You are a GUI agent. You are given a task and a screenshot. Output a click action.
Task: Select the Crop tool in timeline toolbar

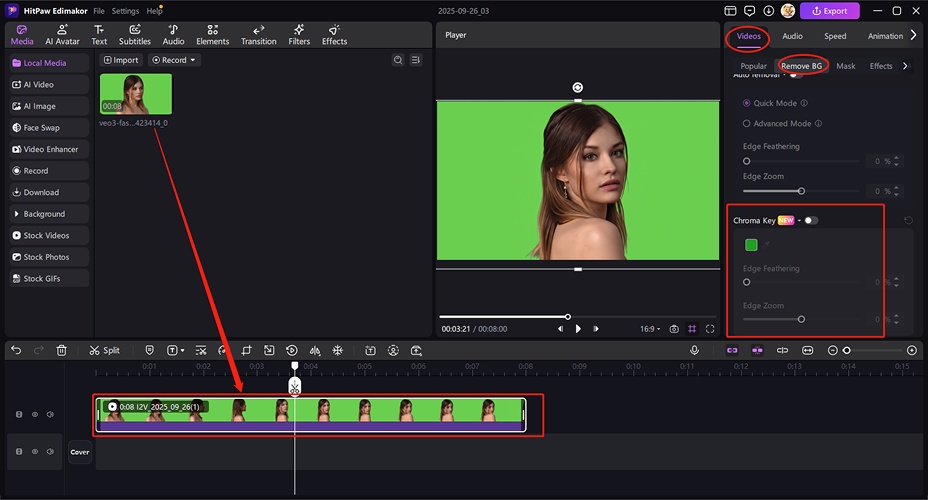246,350
